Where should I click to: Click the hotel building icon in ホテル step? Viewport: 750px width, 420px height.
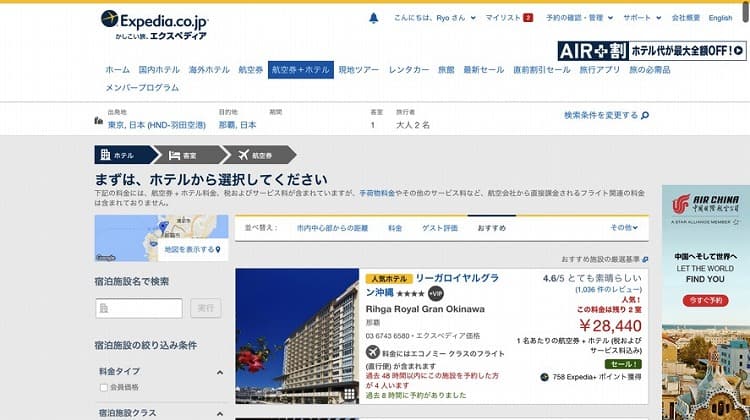tap(105, 155)
